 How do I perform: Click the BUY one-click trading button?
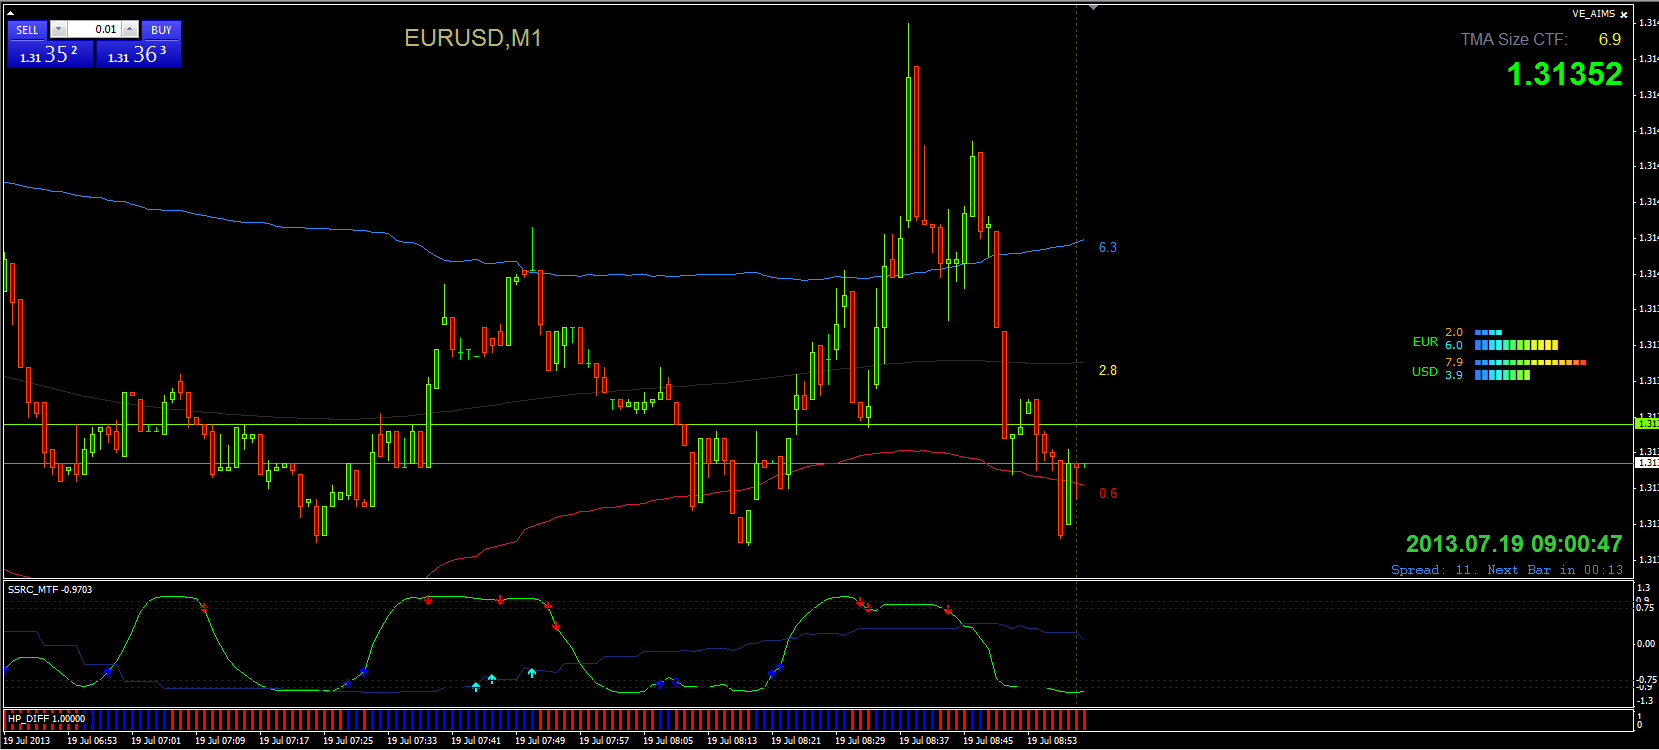tap(161, 30)
